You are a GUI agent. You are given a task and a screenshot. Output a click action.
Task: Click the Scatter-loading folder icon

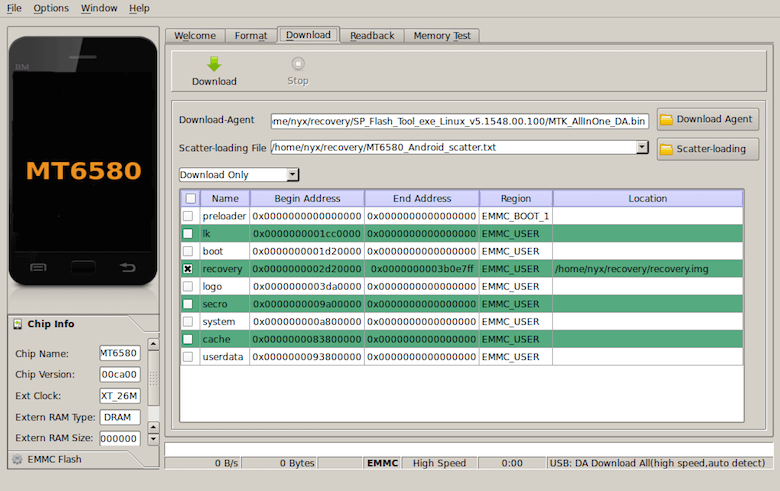pyautogui.click(x=666, y=149)
